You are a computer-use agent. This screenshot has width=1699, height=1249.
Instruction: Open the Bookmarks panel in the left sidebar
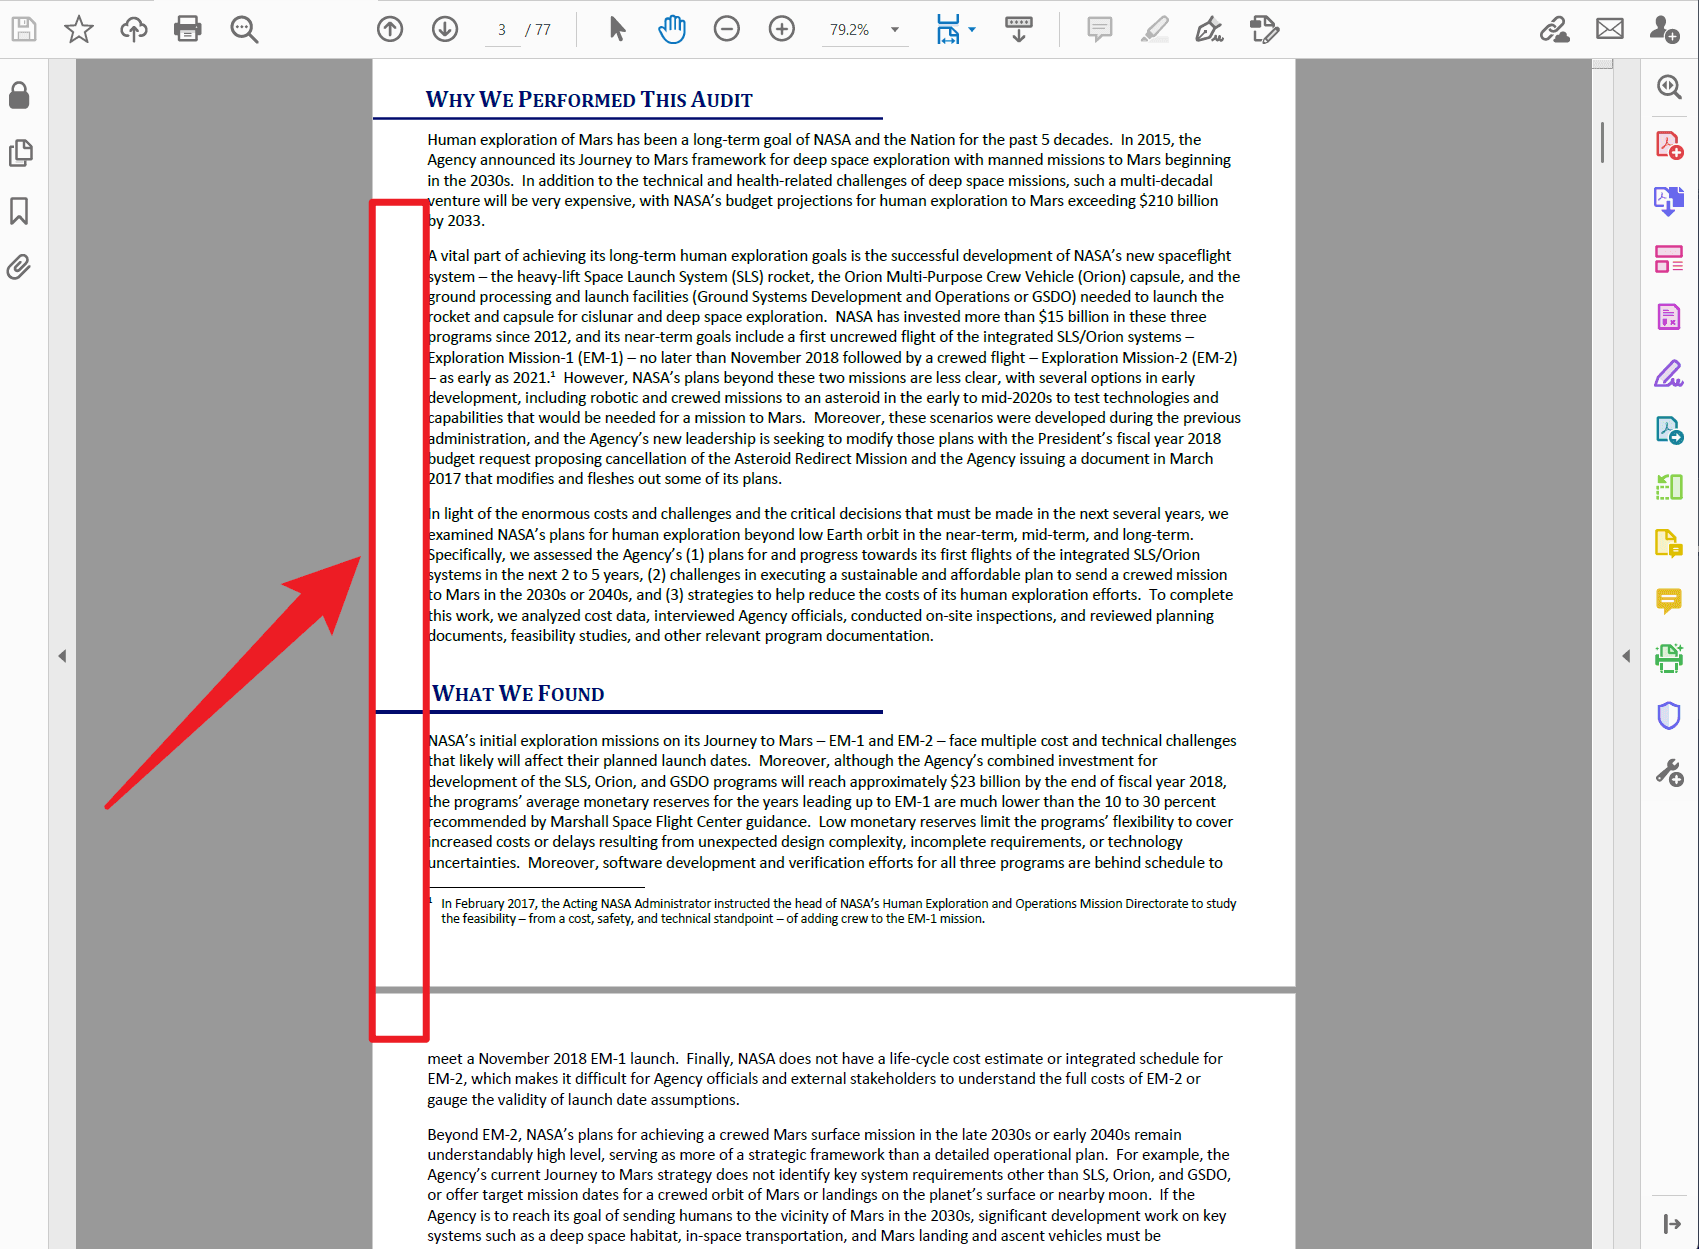19,211
